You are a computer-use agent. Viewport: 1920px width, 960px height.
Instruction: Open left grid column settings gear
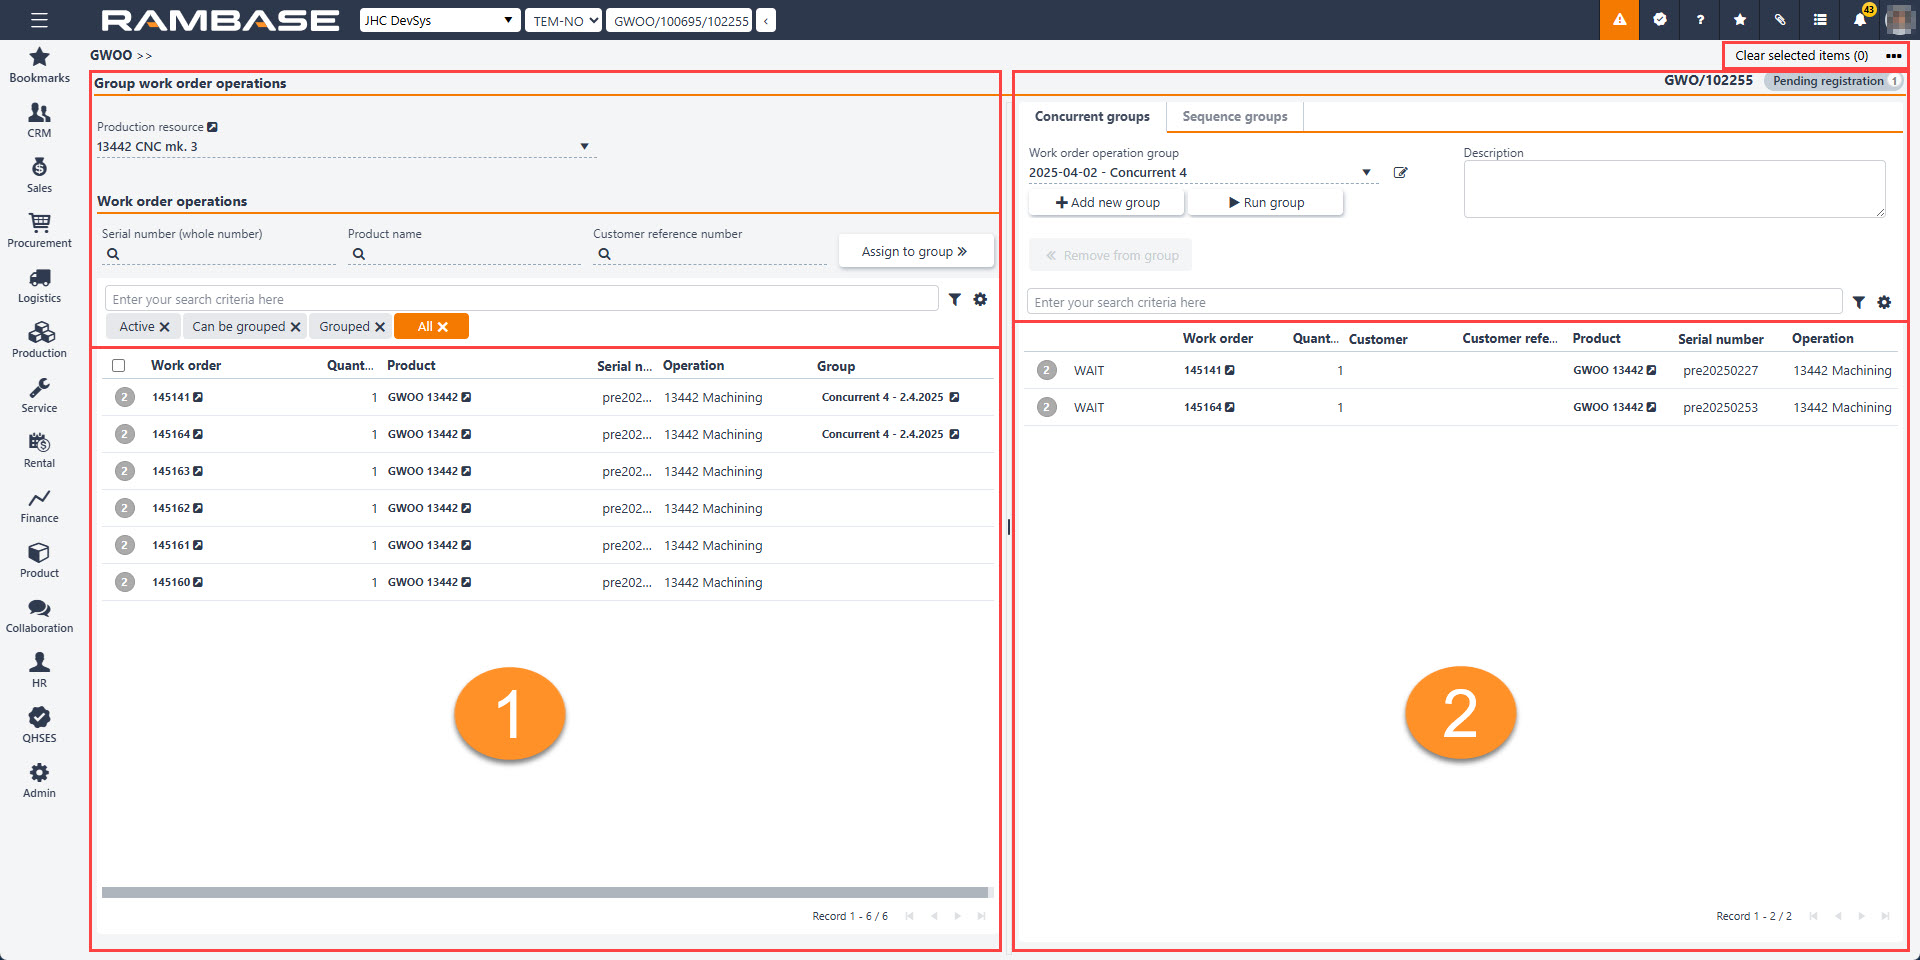[980, 299]
